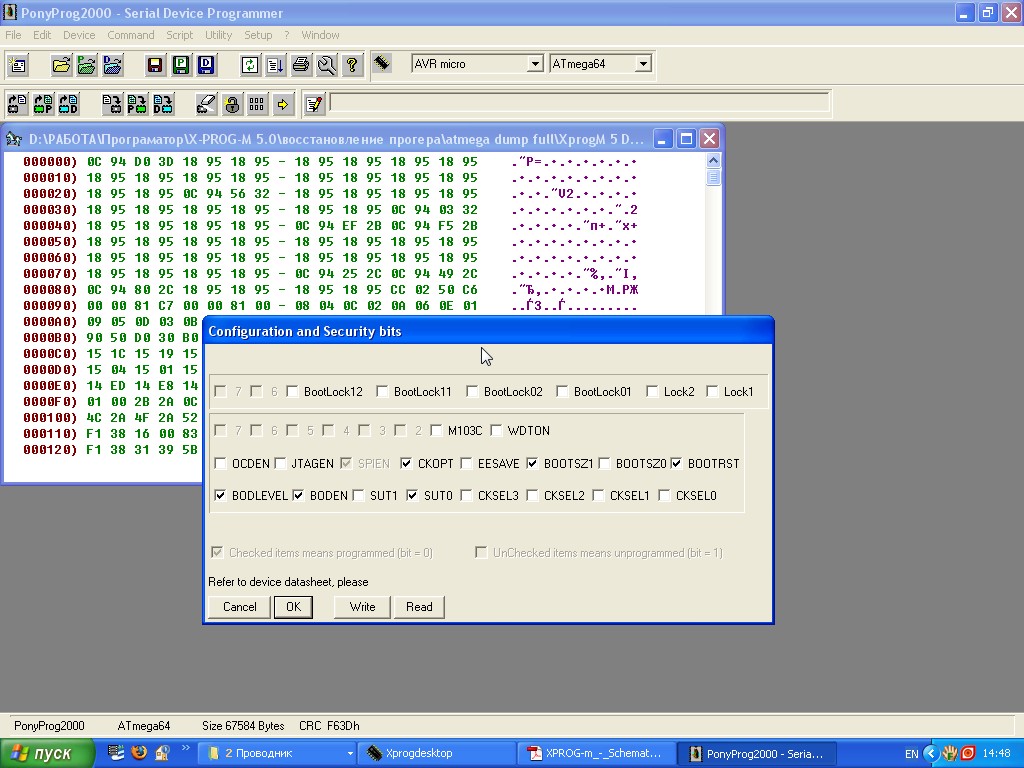Screen dimensions: 1024x768
Task: Click the Read Program (P) from device icon
Action: 43,104
